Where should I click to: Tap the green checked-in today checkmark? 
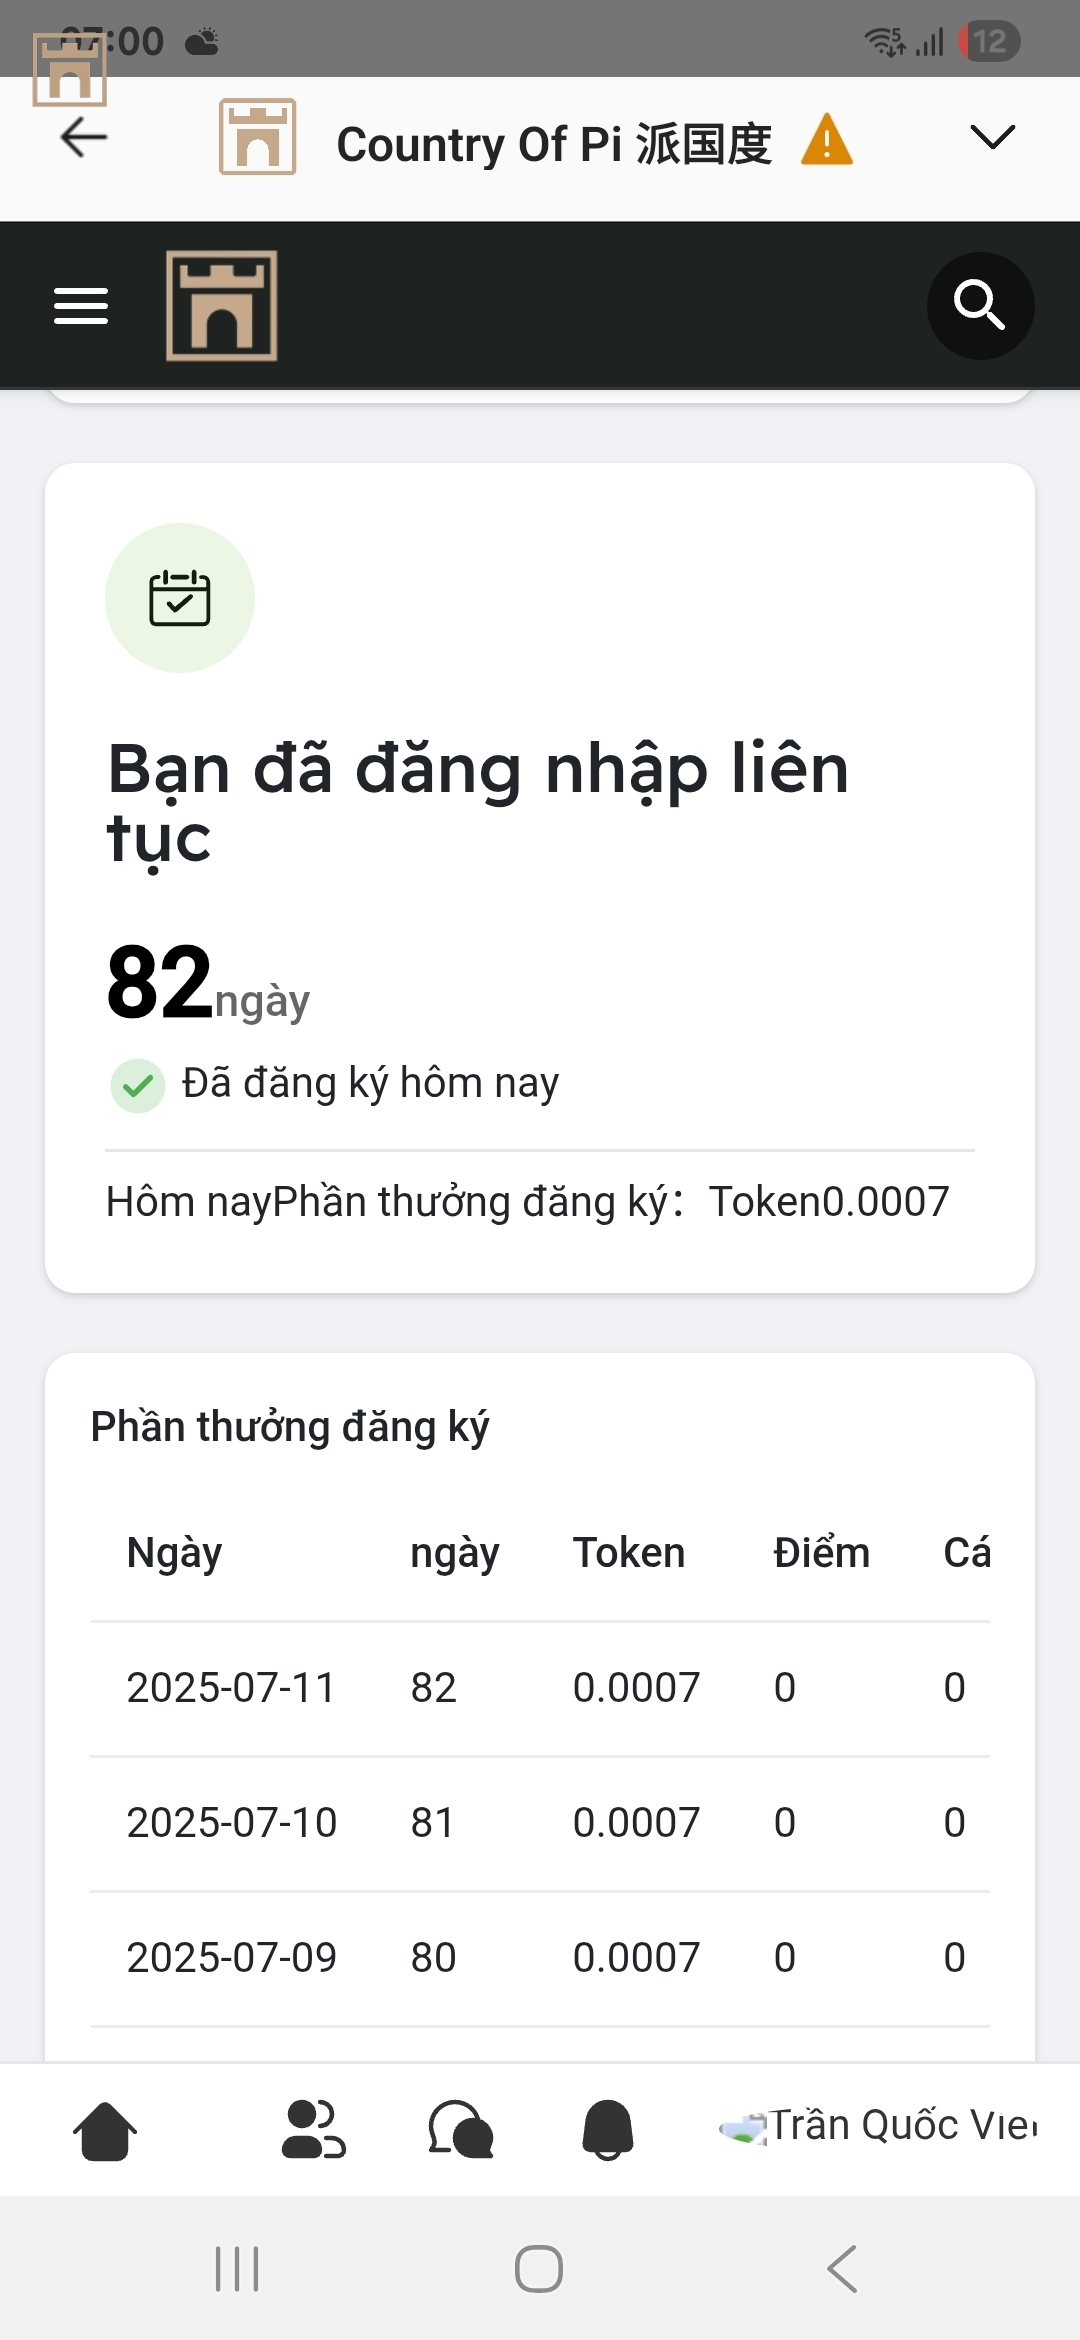click(138, 1085)
